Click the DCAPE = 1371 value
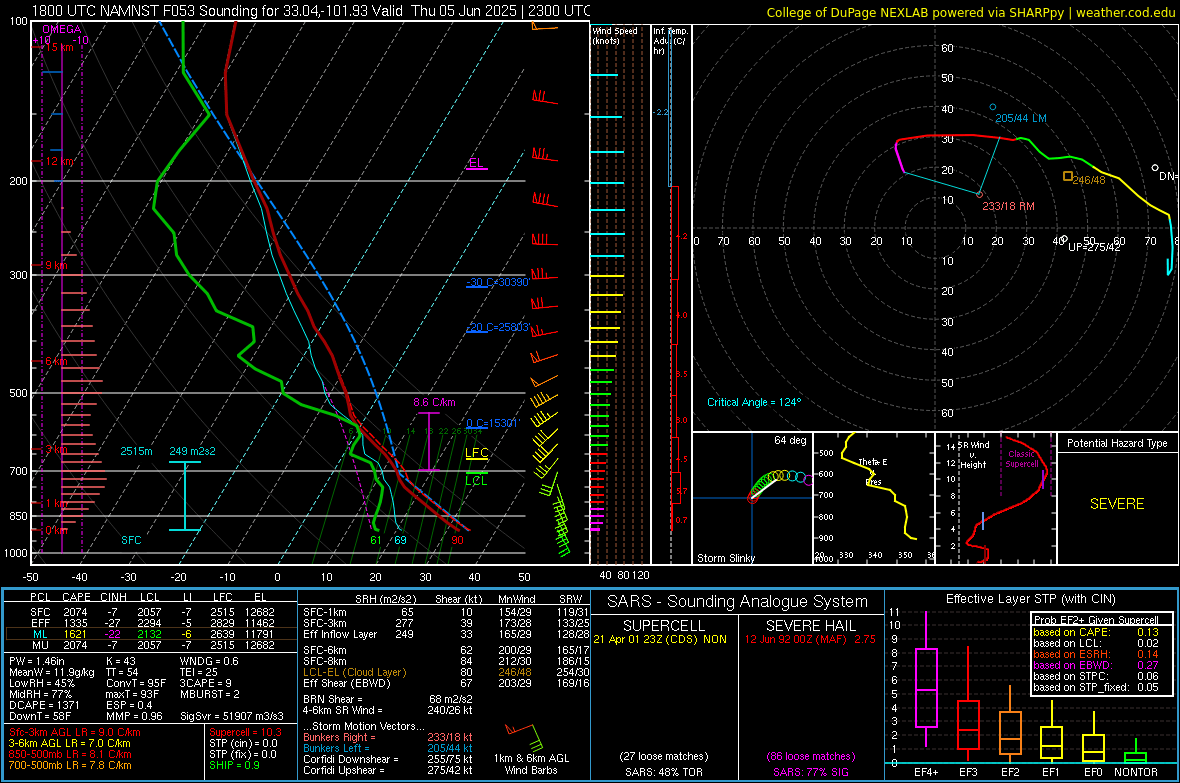This screenshot has height=783, width=1180. tap(44, 705)
